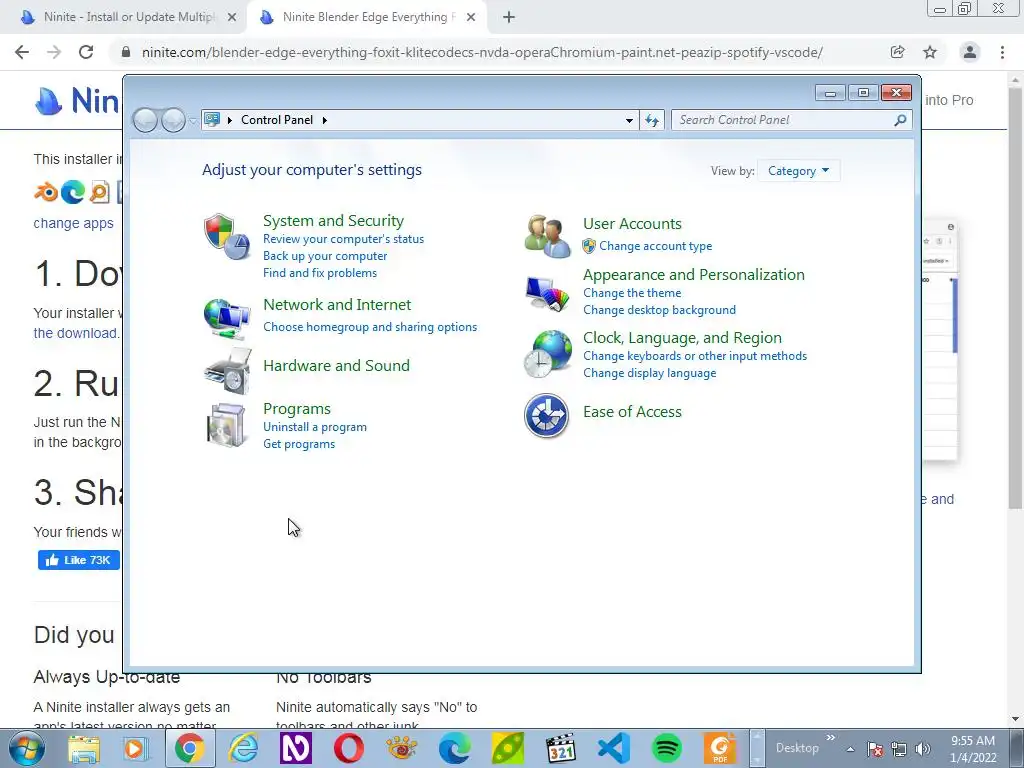1024x768 pixels.
Task: Expand the Desktop toolbar chevron
Action: 830,738
